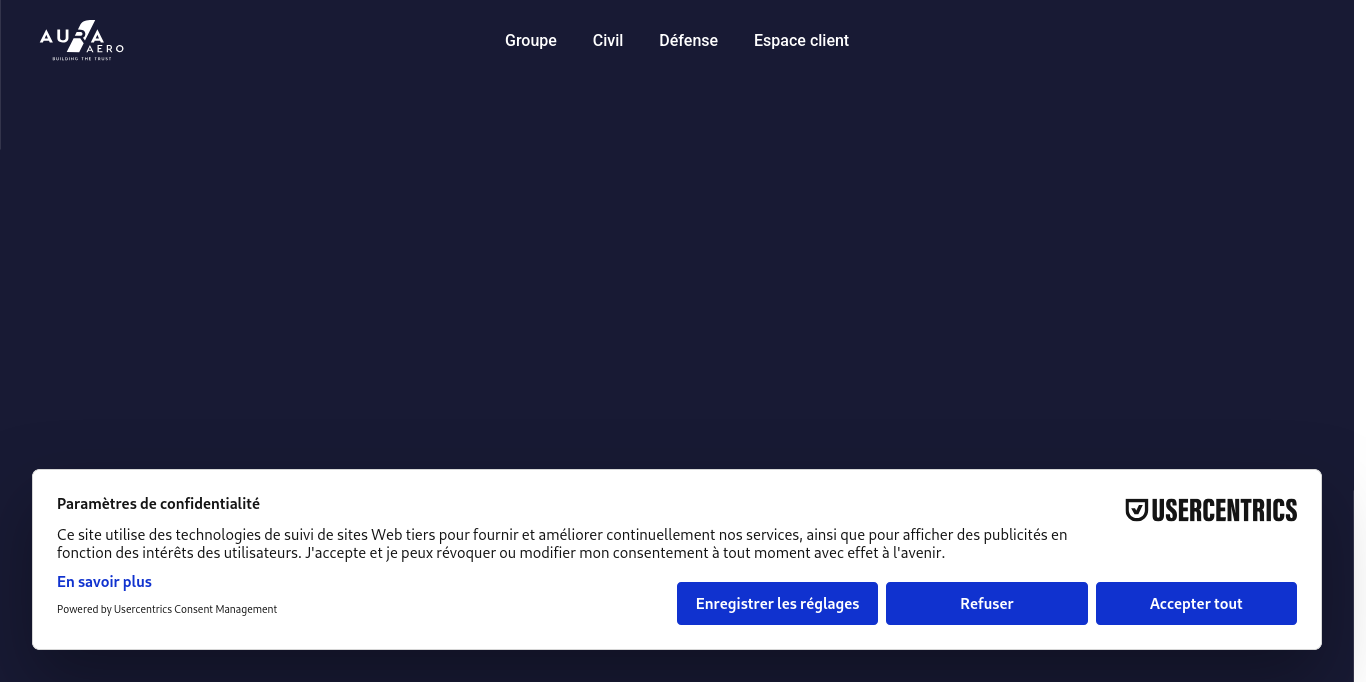
Task: Click the AERO text in the logo
Action: tap(106, 49)
